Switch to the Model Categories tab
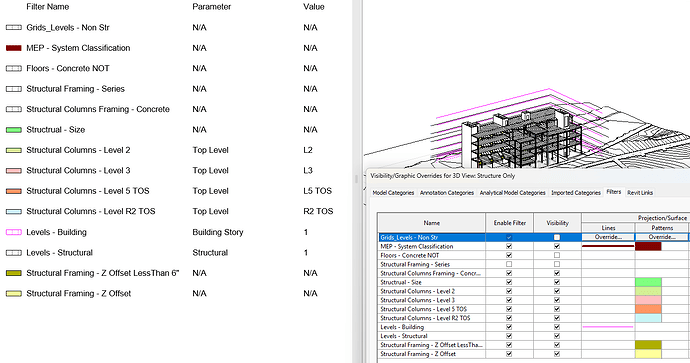 coord(393,193)
